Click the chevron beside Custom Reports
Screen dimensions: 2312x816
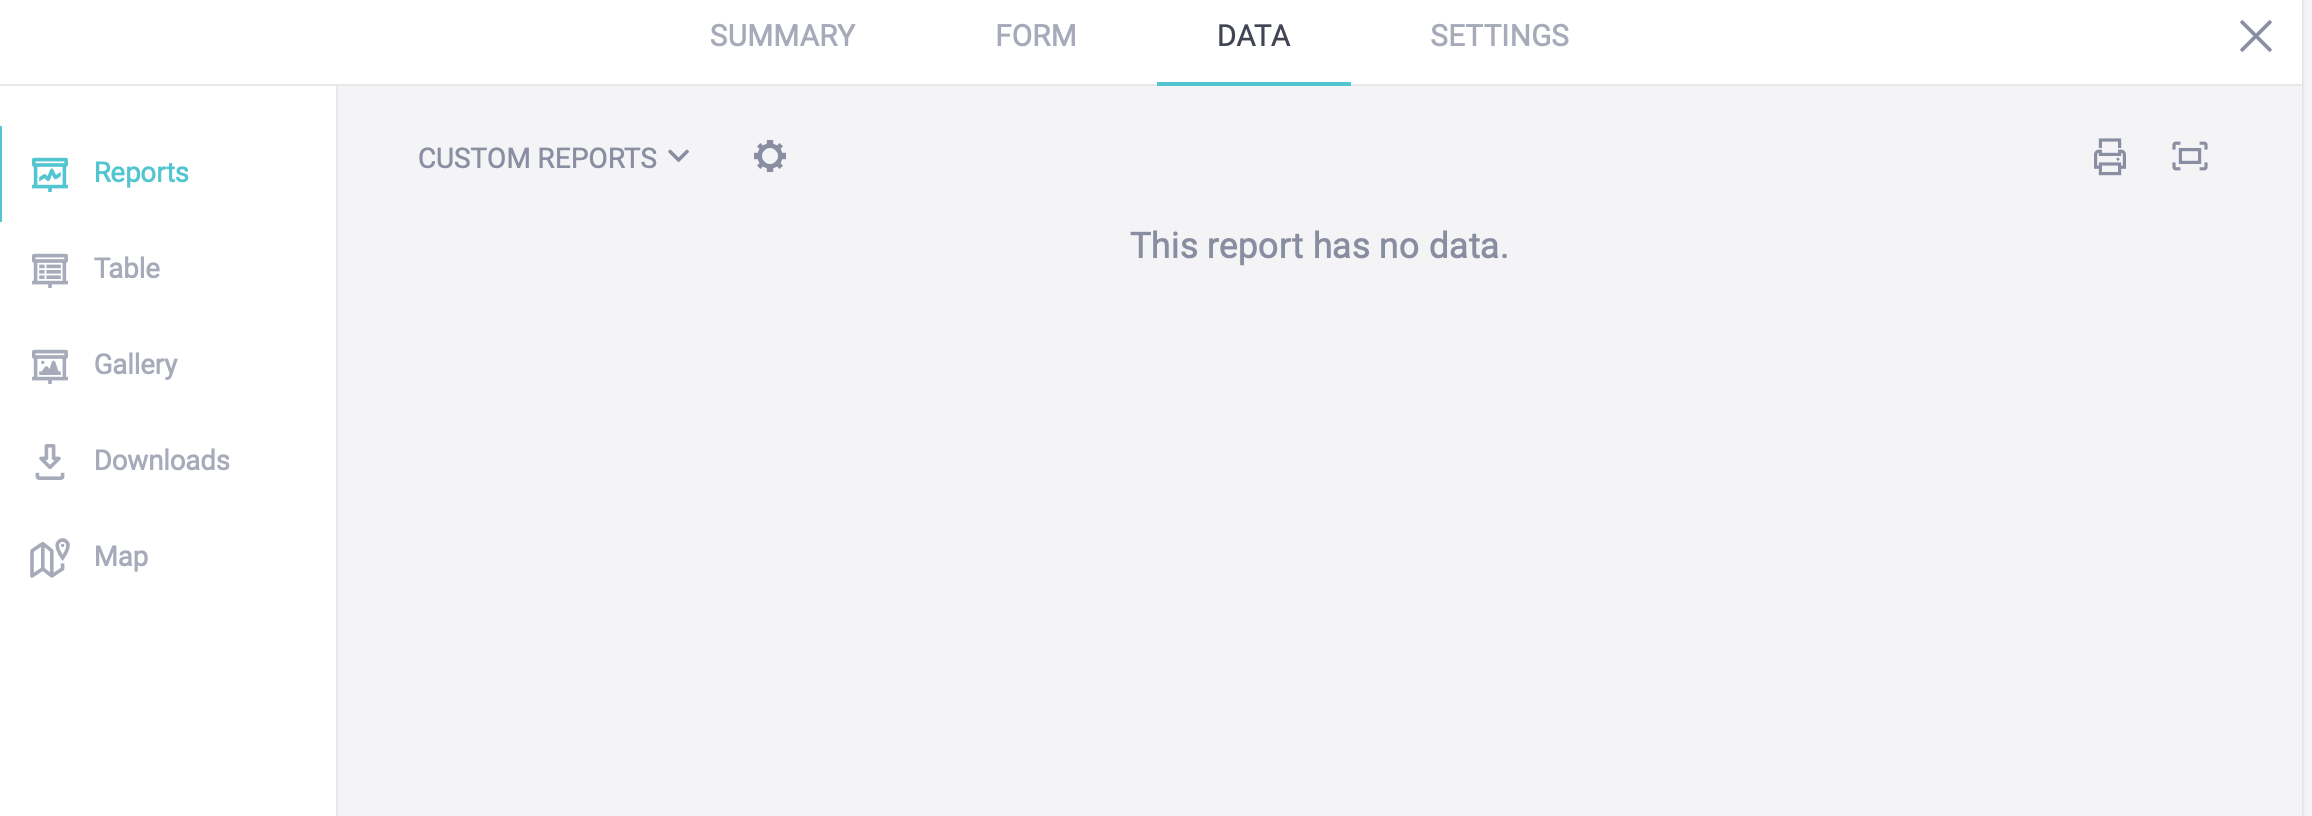(679, 157)
